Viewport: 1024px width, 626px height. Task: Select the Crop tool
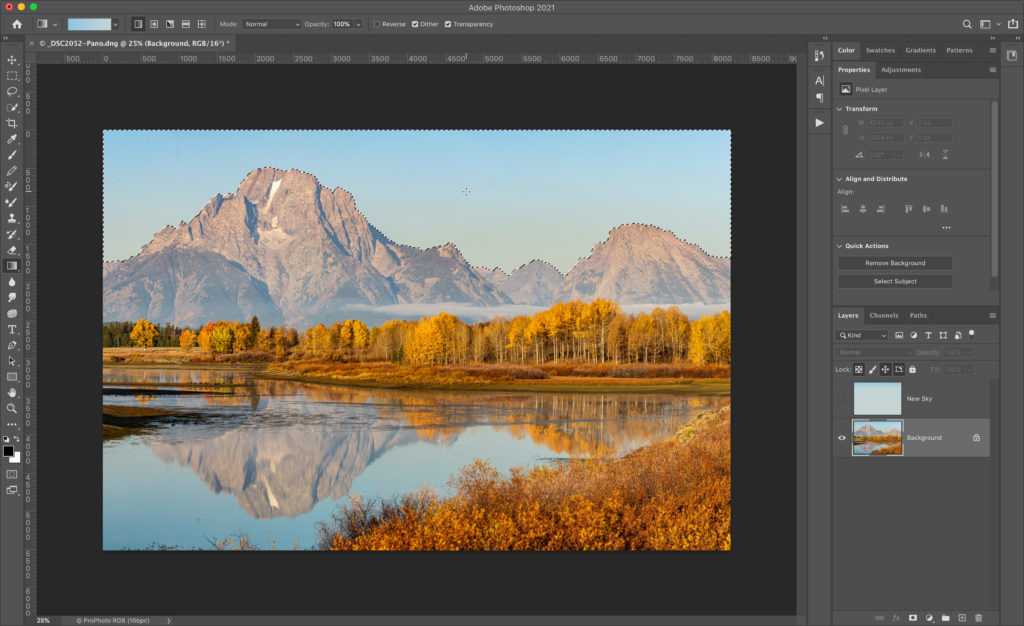coord(12,123)
